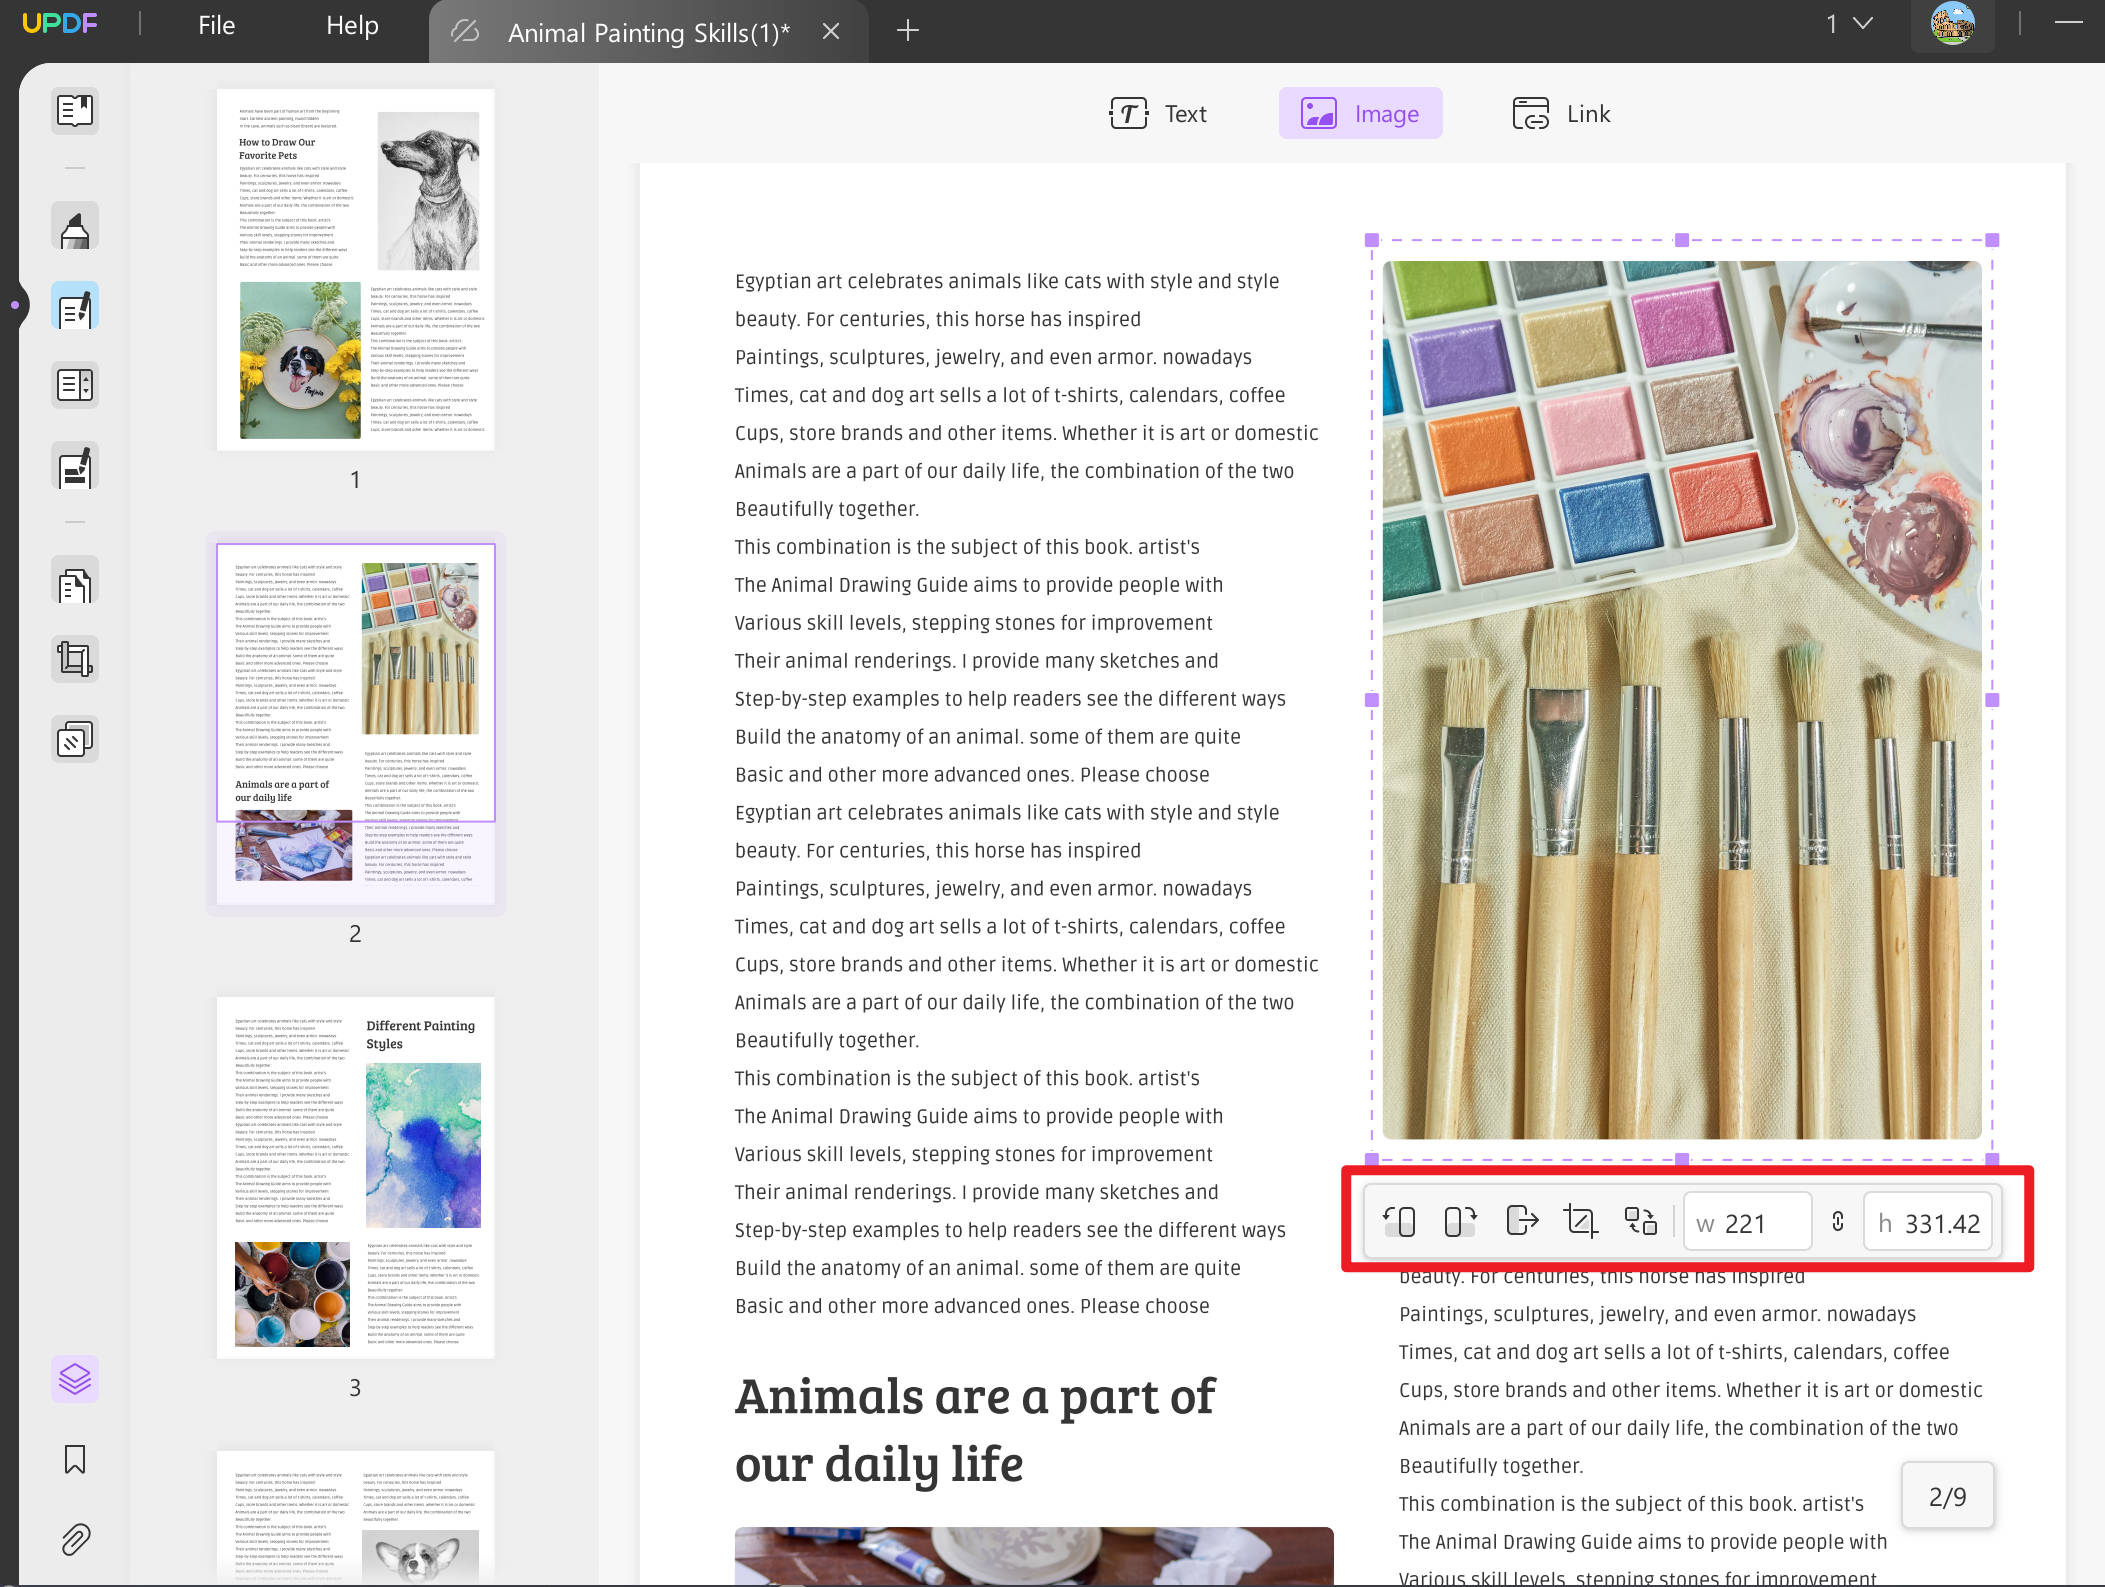
Task: Open the Crop Pages tool
Action: [74, 659]
